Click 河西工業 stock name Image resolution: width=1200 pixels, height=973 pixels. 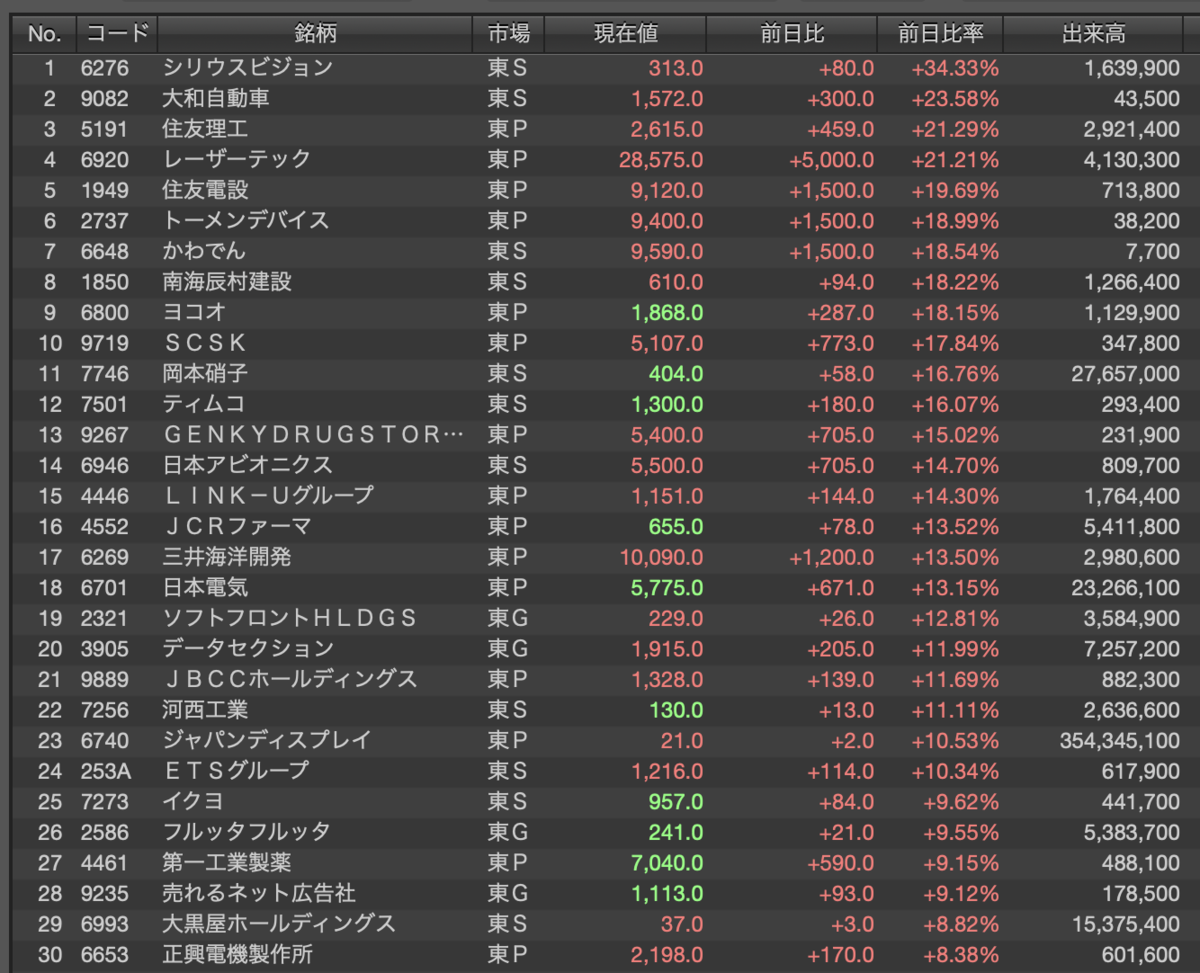(x=205, y=709)
